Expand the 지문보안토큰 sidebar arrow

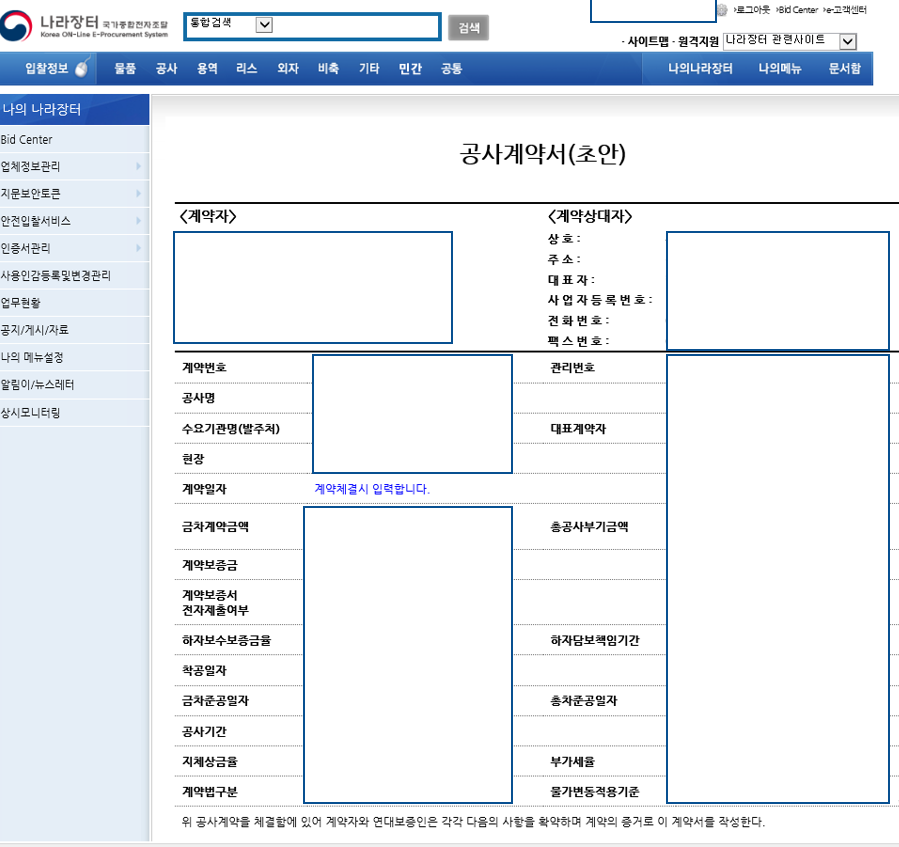tap(138, 194)
